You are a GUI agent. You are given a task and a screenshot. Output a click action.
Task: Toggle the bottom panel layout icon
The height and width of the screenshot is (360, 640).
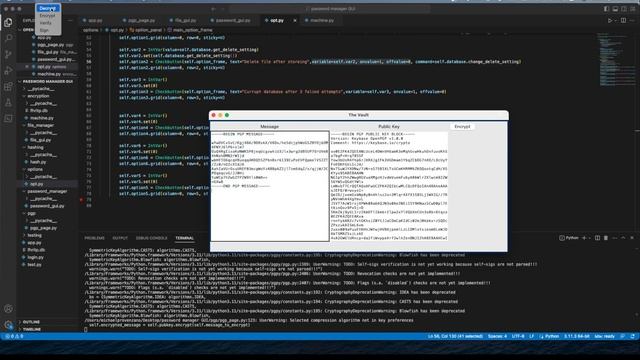(x=615, y=9)
